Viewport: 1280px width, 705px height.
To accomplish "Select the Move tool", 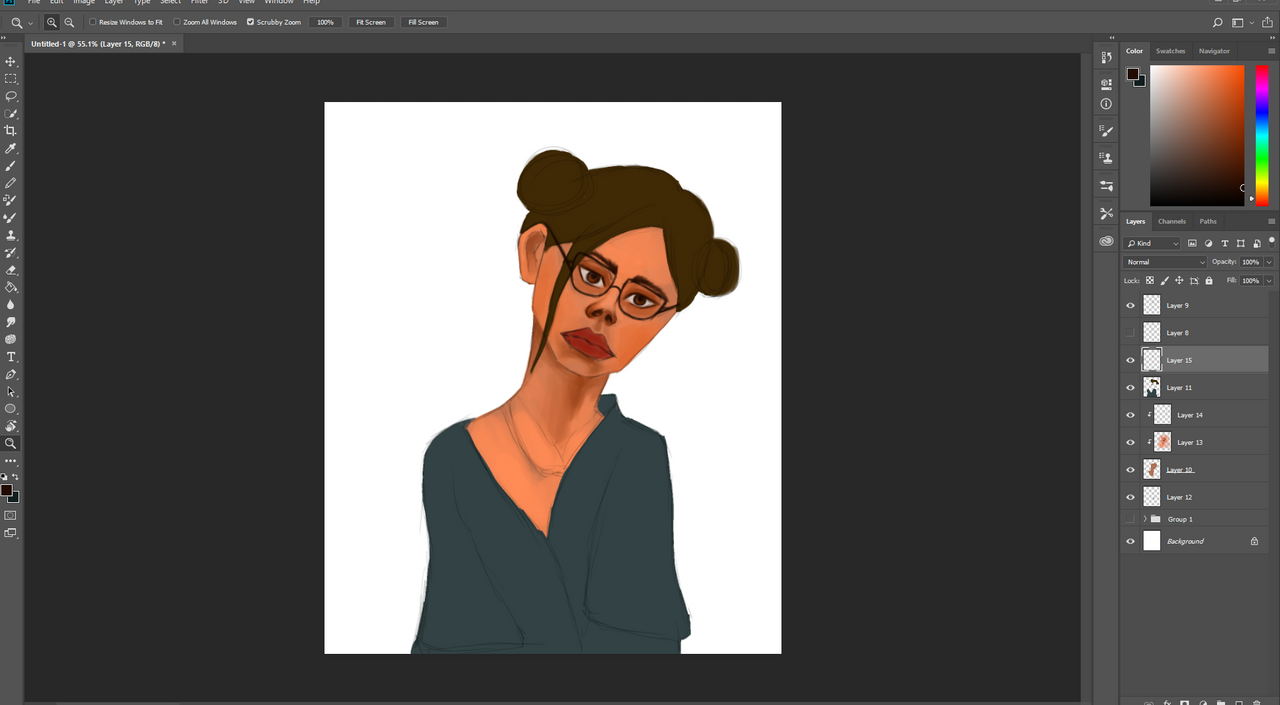I will pos(11,61).
